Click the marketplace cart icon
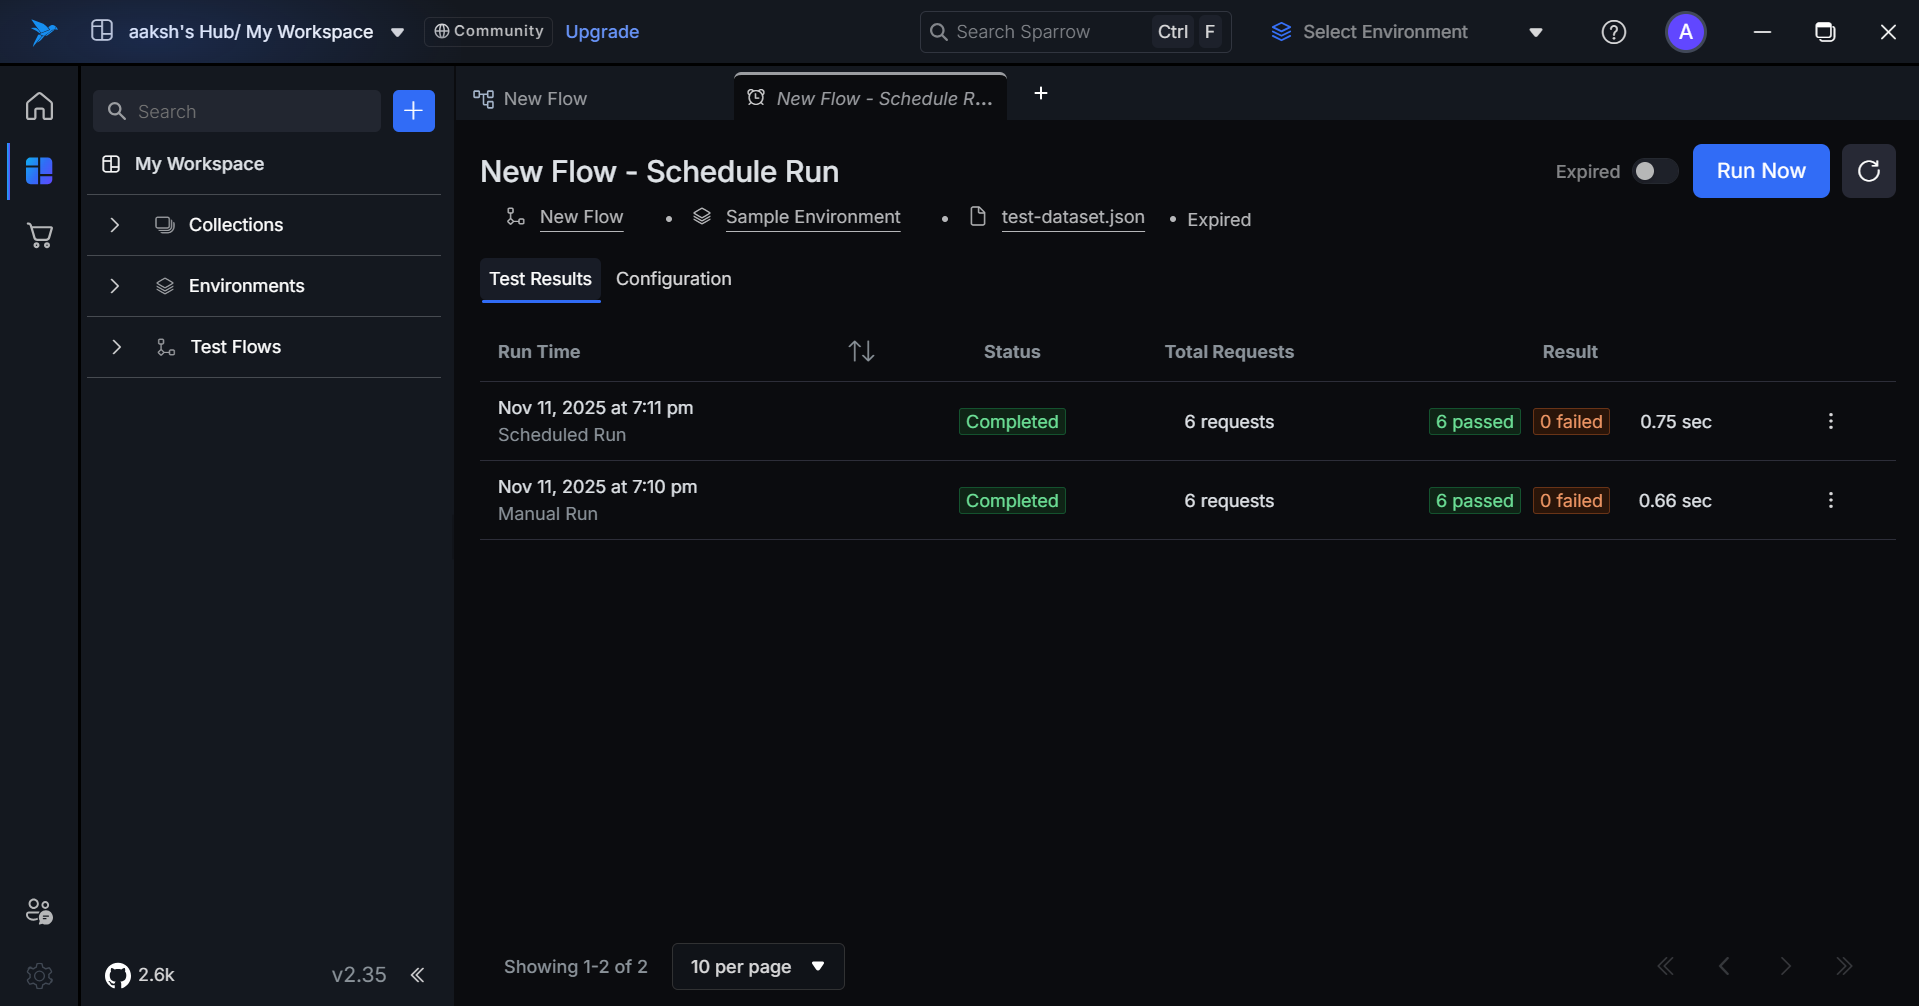This screenshot has width=1919, height=1006. 39,236
